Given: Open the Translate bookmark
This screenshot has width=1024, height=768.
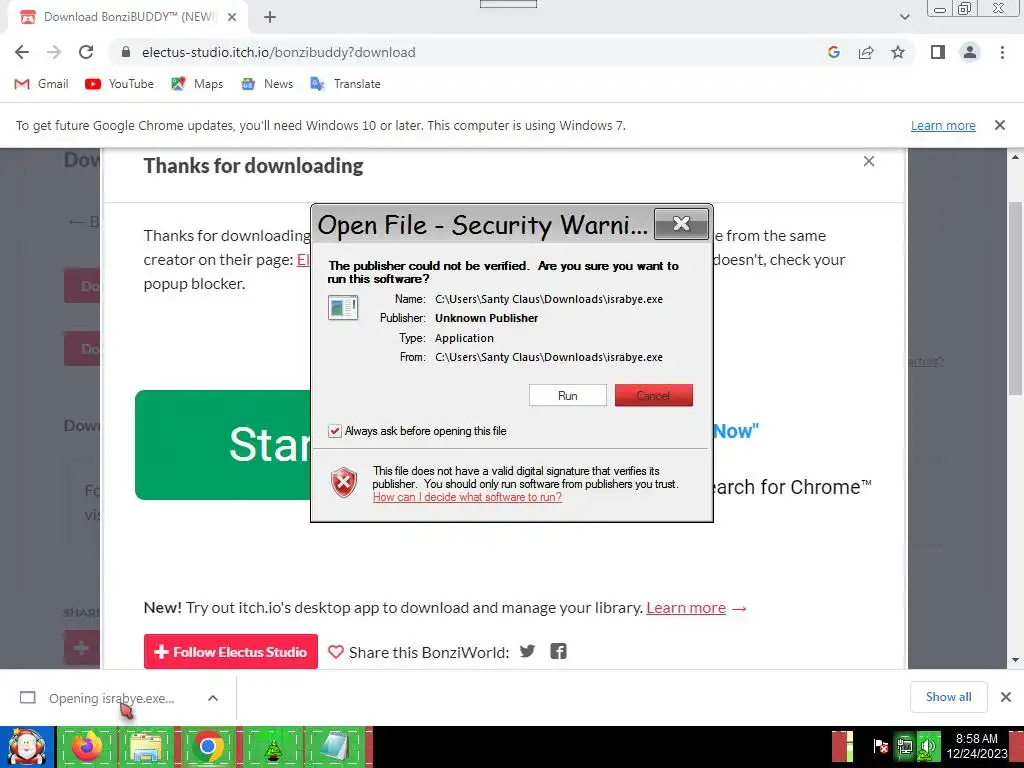Looking at the screenshot, I should (345, 84).
